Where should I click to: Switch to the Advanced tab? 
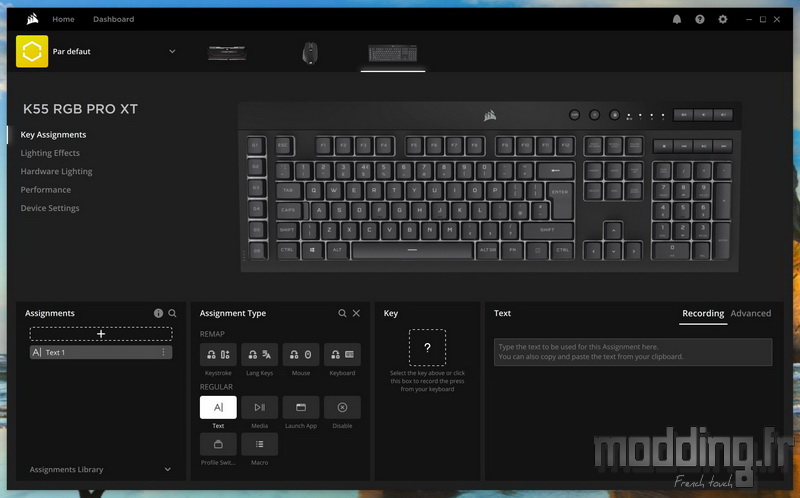tap(751, 313)
